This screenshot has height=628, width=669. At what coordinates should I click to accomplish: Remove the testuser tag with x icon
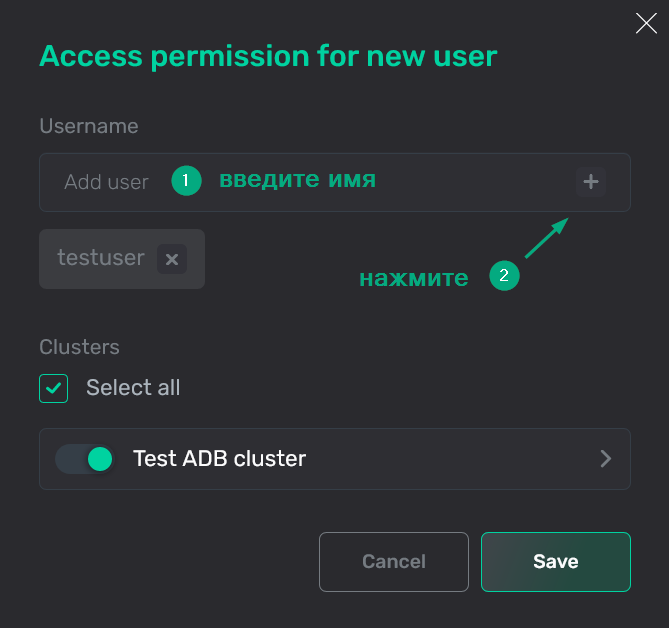point(172,259)
